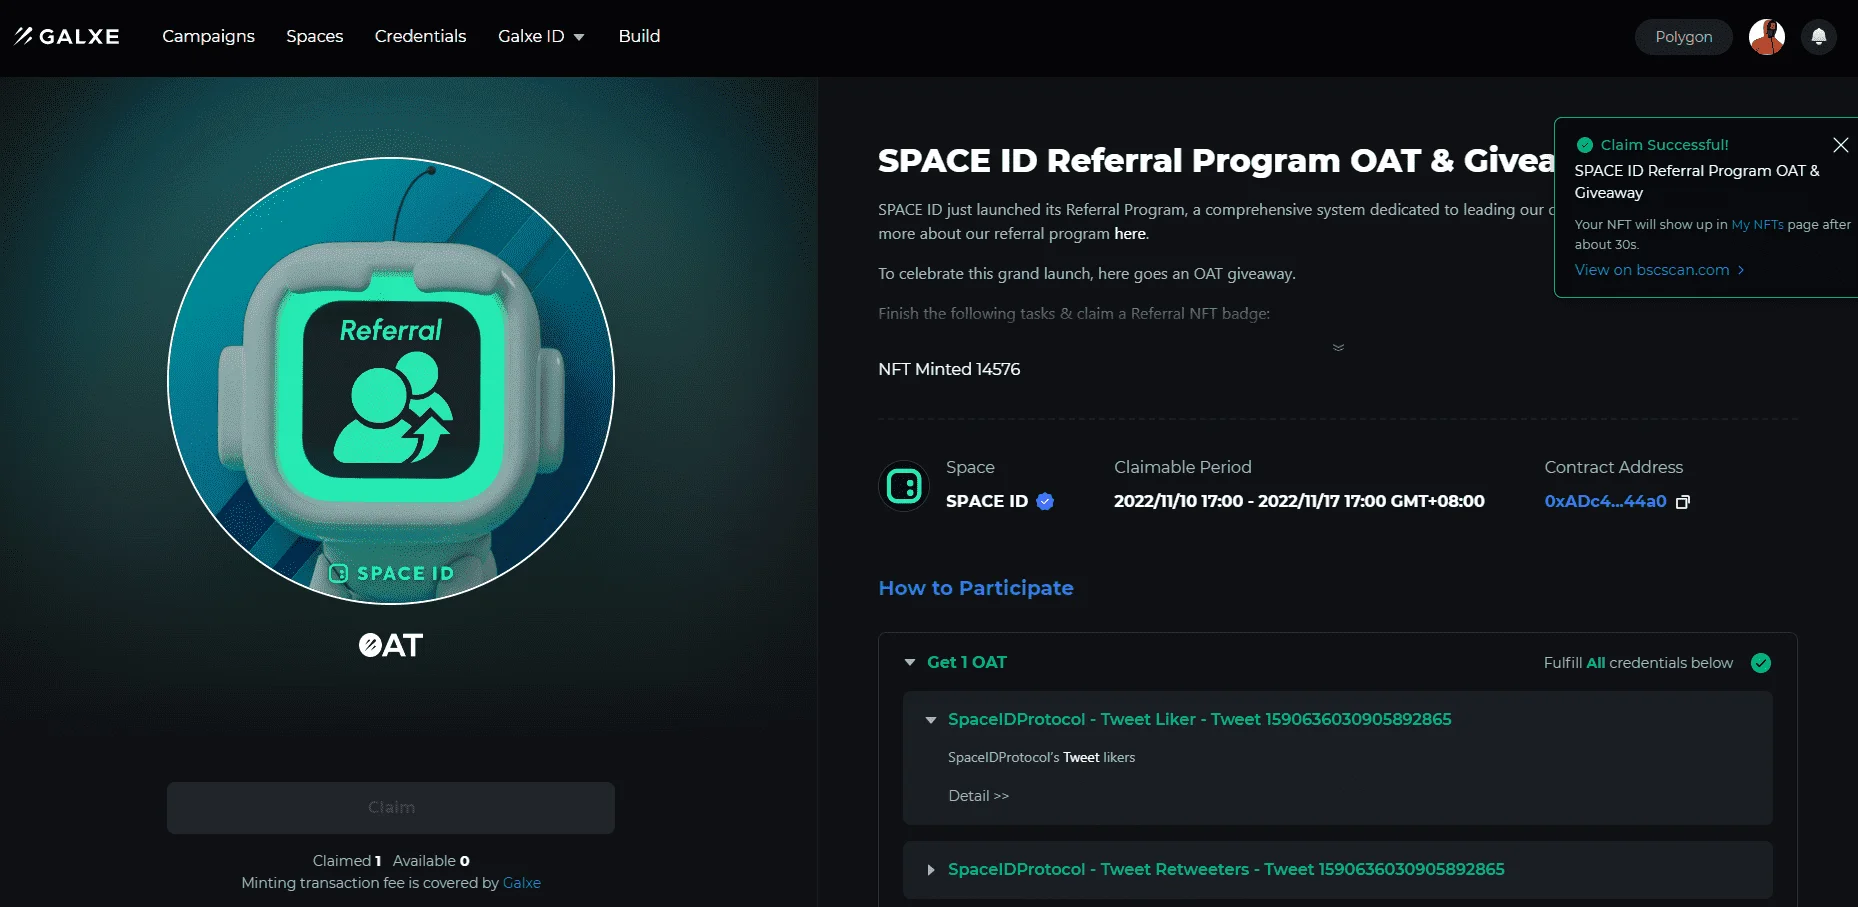The width and height of the screenshot is (1858, 907).
Task: Click the Get 1 OAT label
Action: 967,662
